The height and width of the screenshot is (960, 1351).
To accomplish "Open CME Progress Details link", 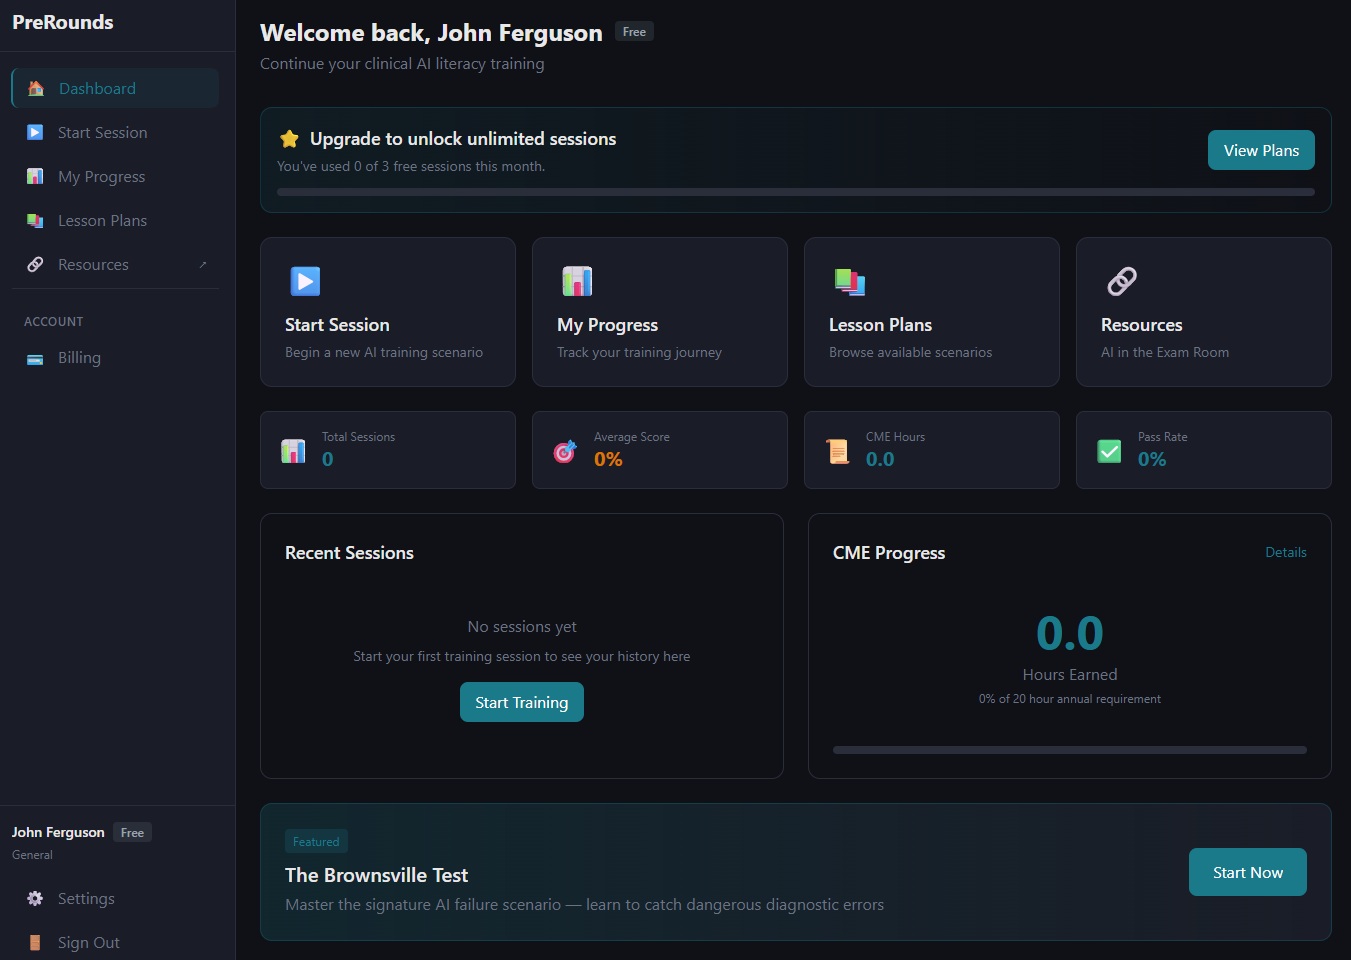I will [1286, 552].
